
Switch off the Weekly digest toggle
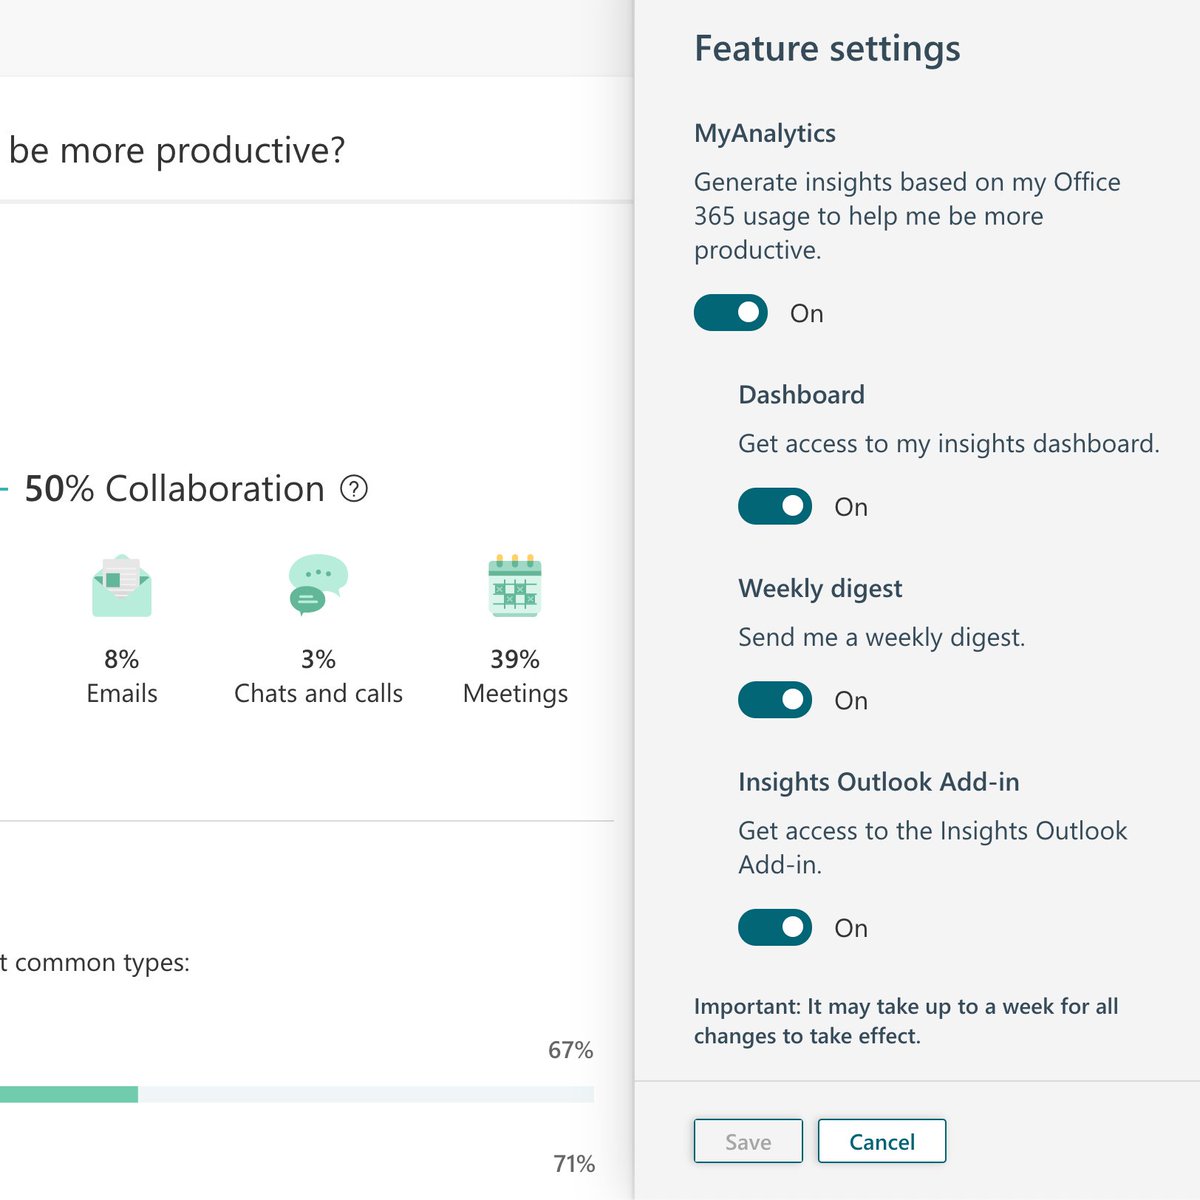775,700
